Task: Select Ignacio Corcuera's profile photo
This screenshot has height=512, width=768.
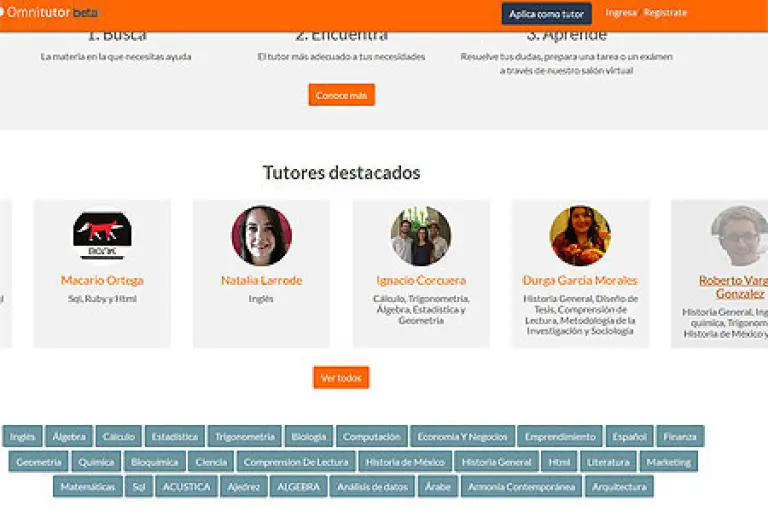Action: pos(421,235)
